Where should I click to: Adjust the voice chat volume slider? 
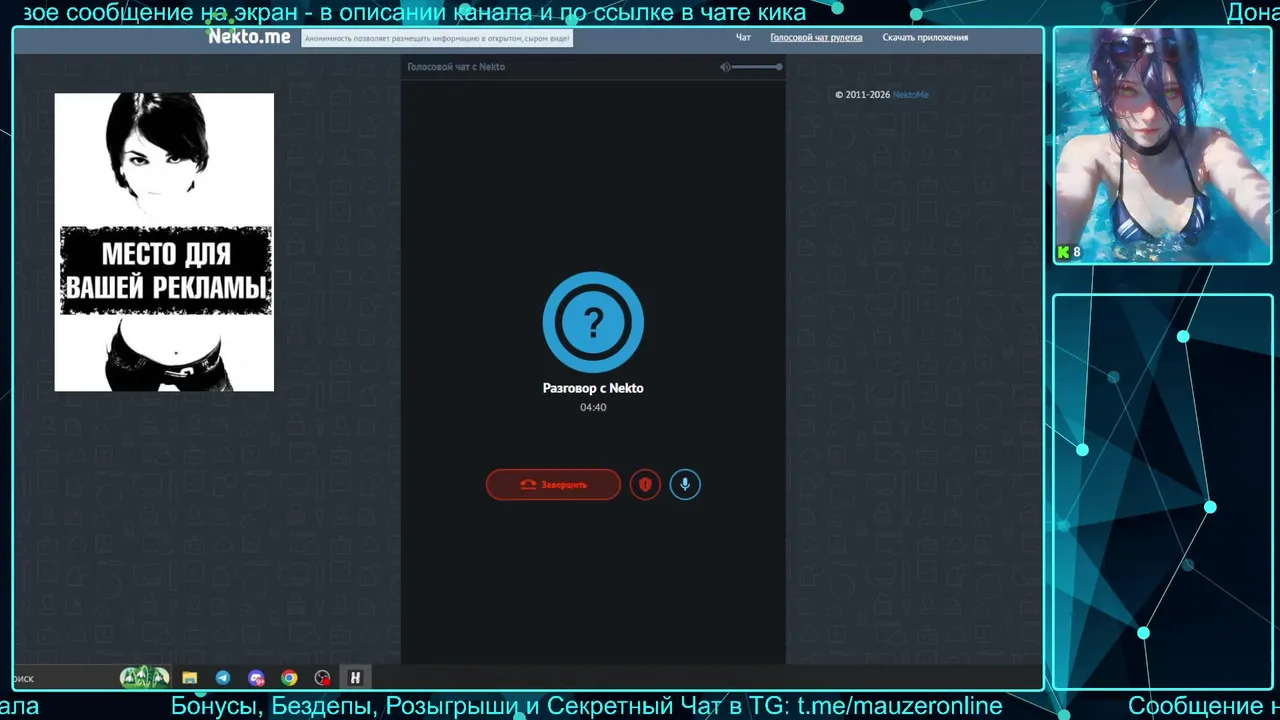(x=758, y=67)
